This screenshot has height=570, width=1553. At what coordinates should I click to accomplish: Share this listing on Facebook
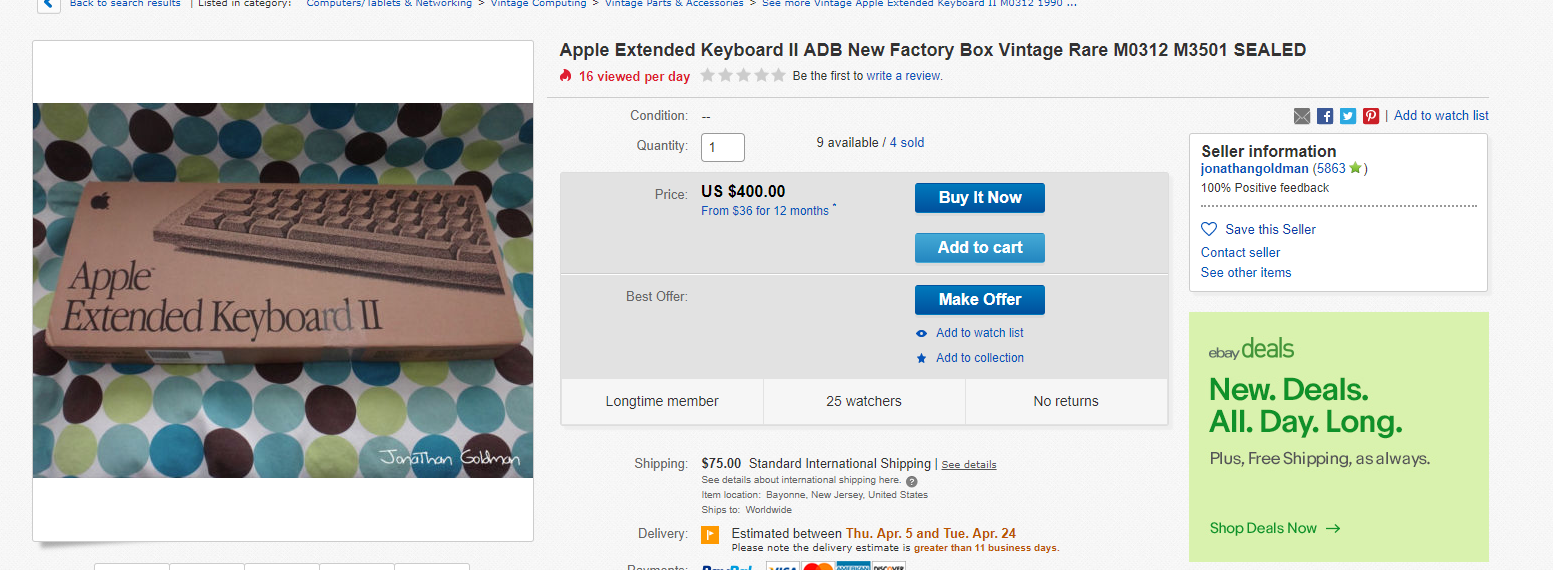[1325, 116]
